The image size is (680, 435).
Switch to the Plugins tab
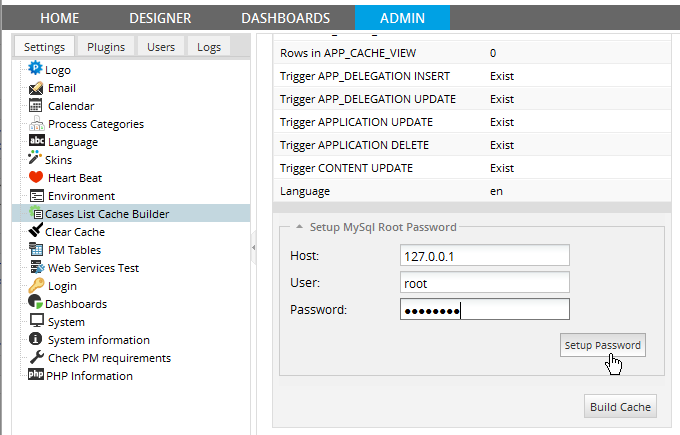point(106,47)
